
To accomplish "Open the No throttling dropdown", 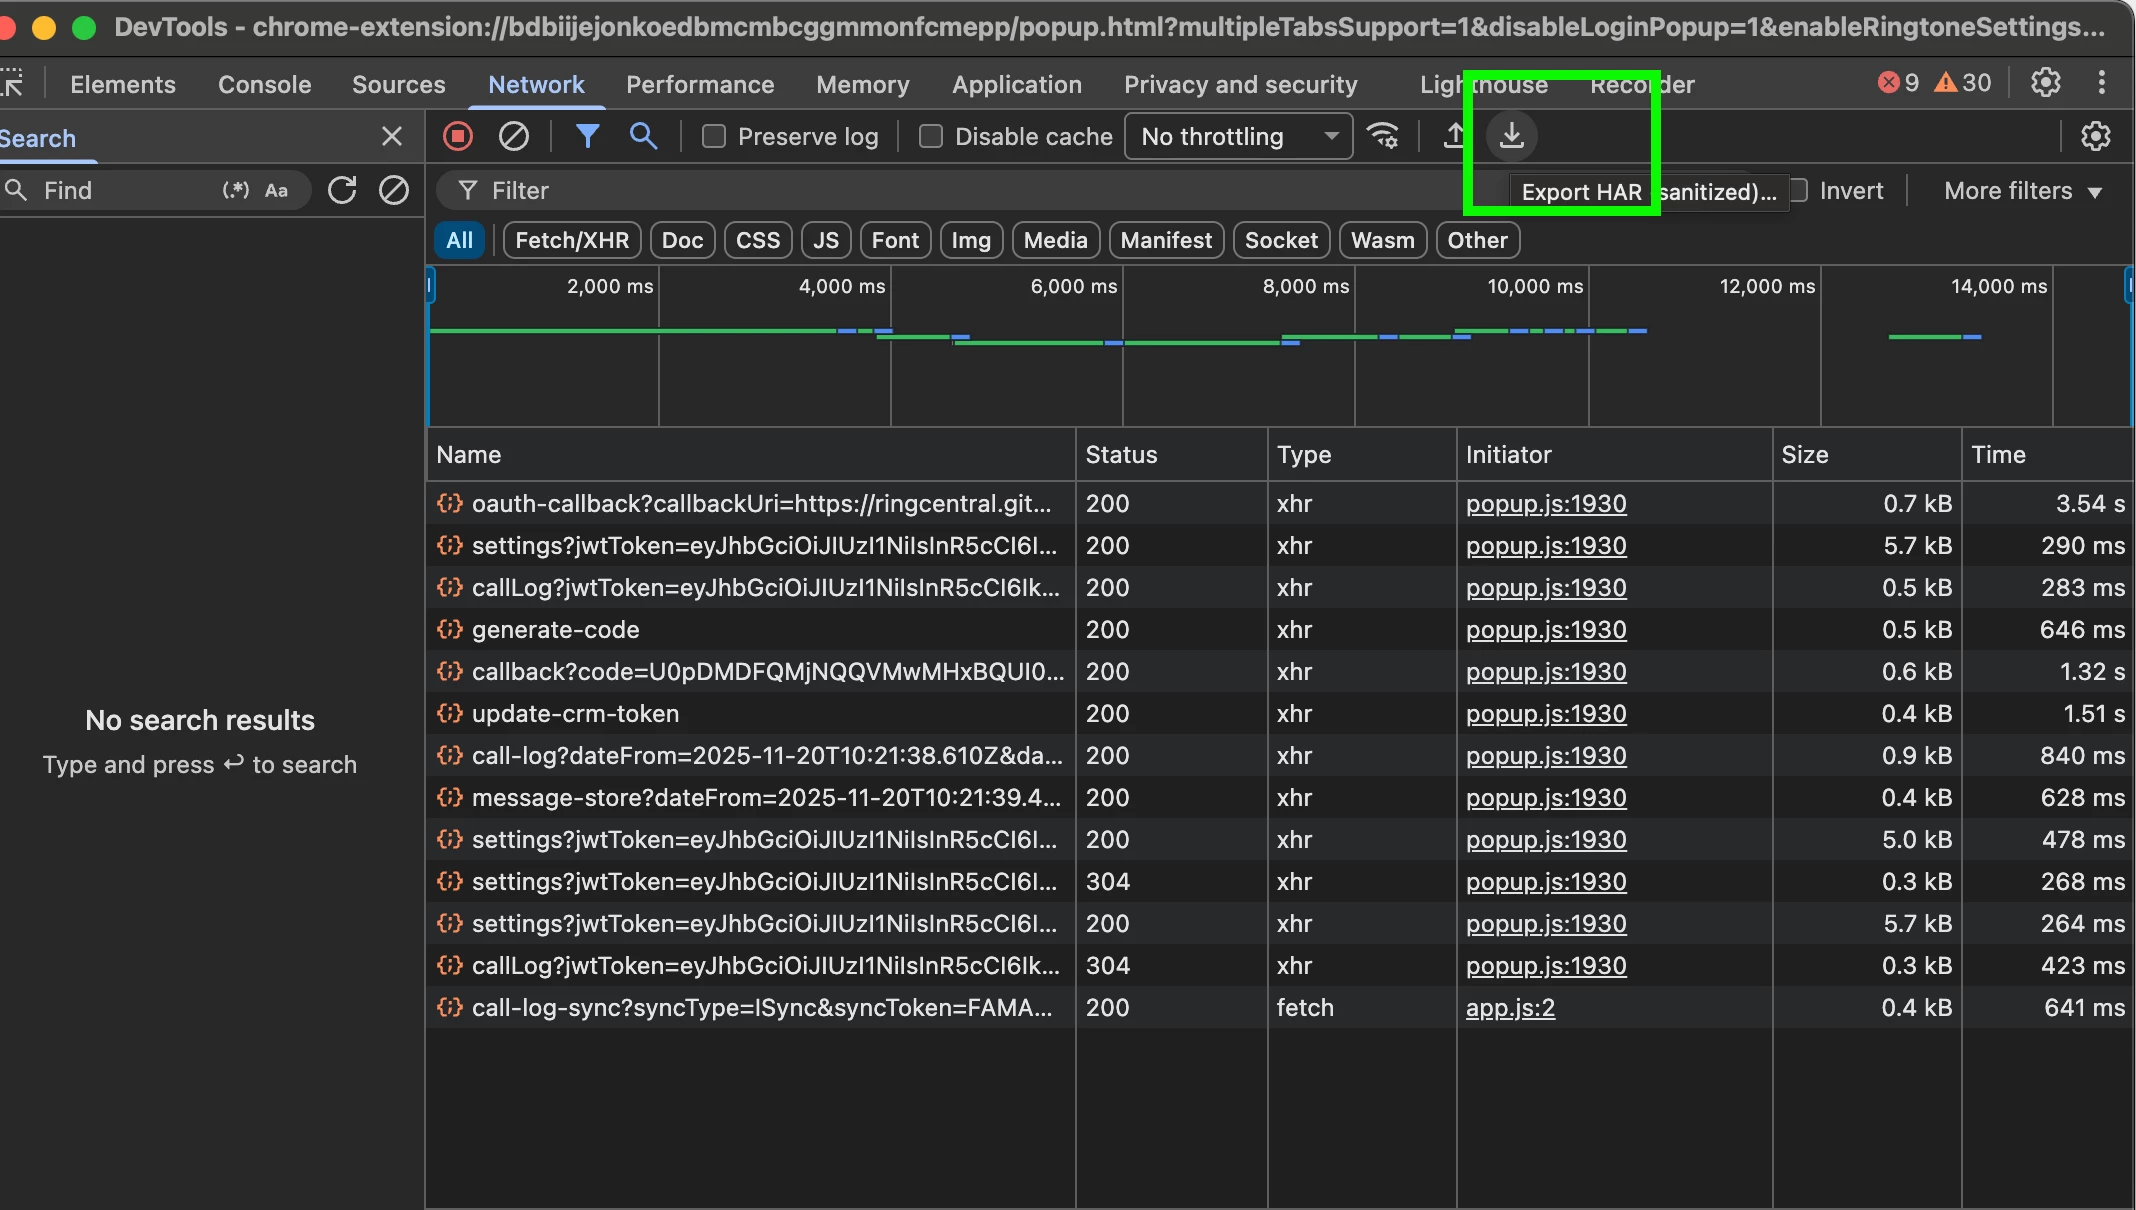I will click(1238, 136).
